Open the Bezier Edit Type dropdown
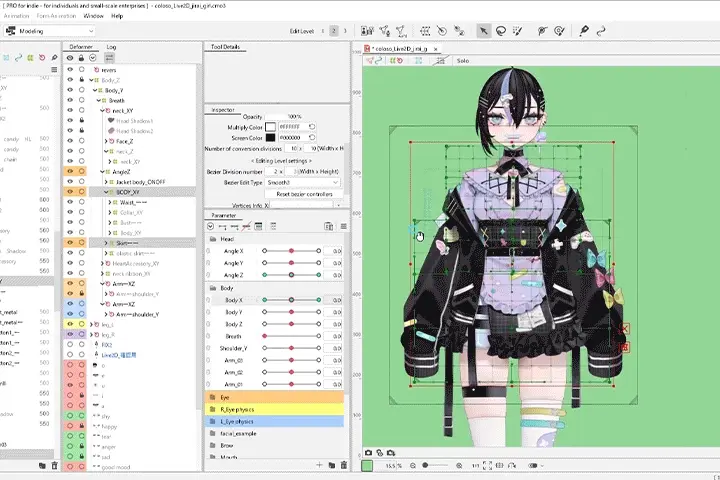The image size is (720, 480). coord(303,182)
